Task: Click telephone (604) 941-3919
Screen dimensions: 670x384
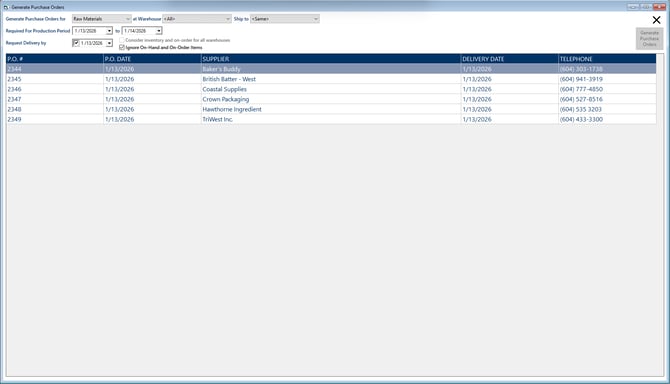Action: [x=607, y=79]
